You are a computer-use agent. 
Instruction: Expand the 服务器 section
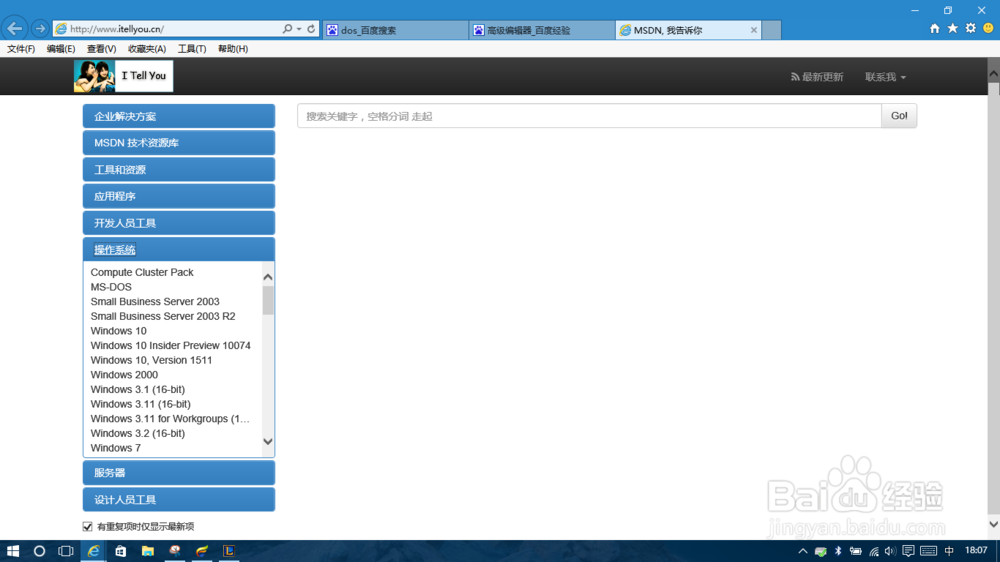point(179,473)
